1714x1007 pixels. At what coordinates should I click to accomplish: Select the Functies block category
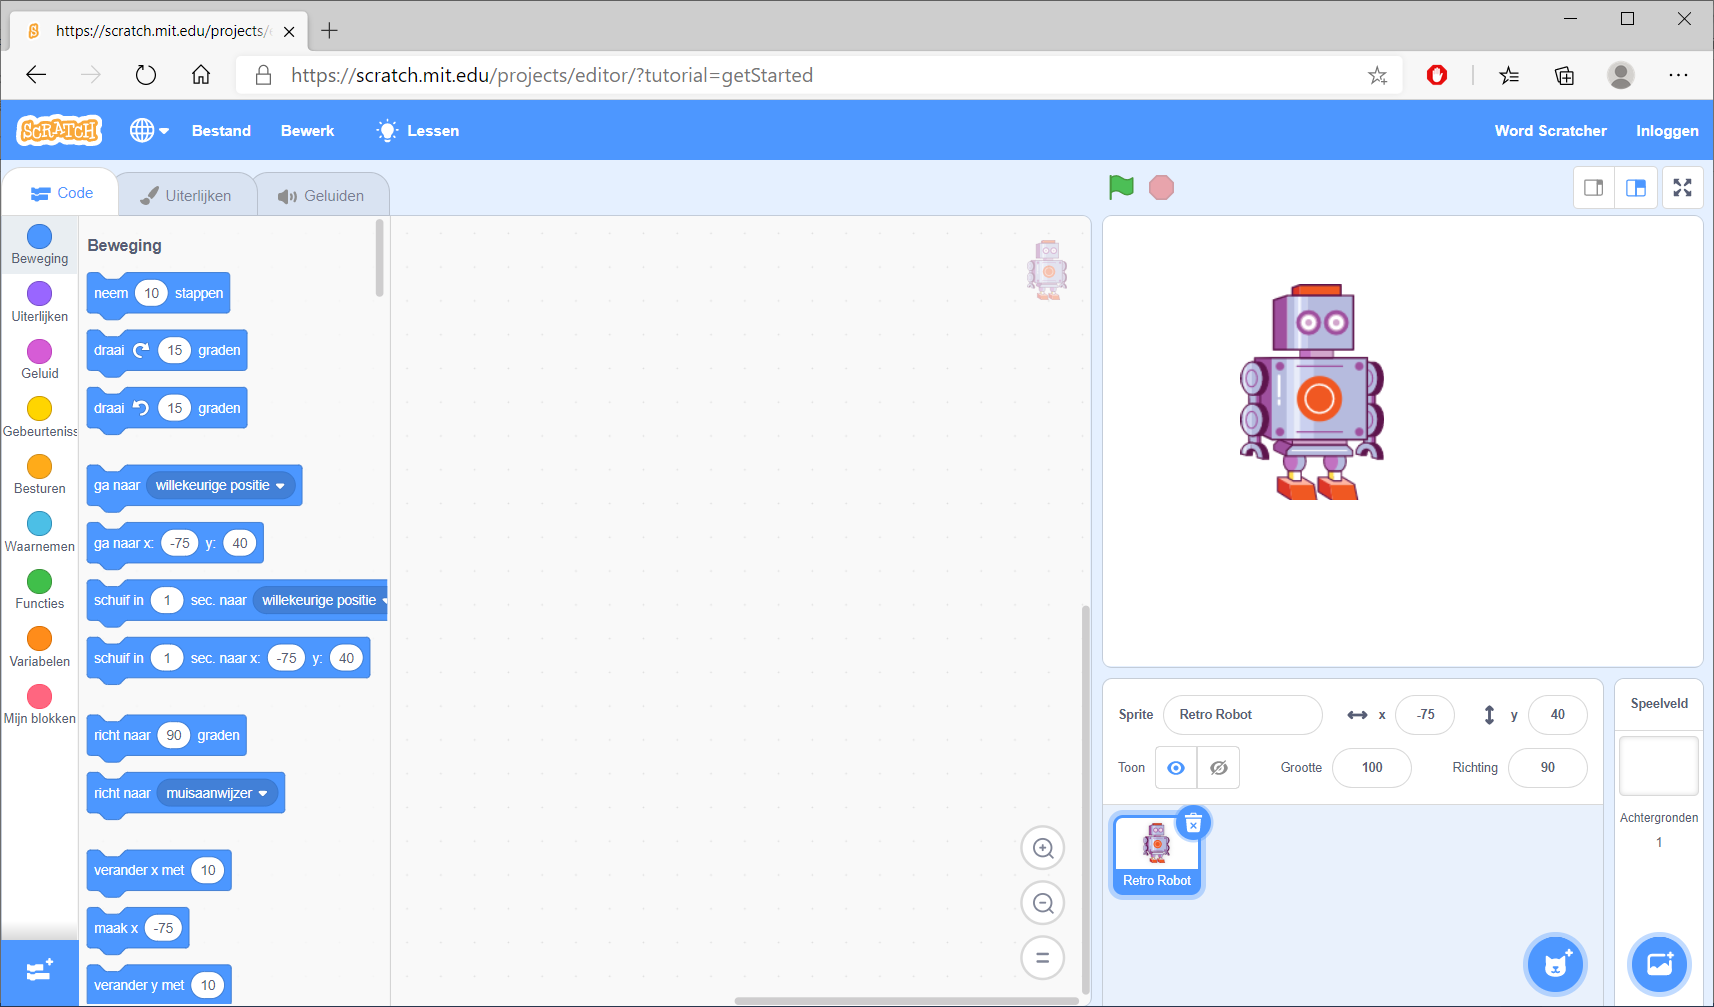click(40, 591)
